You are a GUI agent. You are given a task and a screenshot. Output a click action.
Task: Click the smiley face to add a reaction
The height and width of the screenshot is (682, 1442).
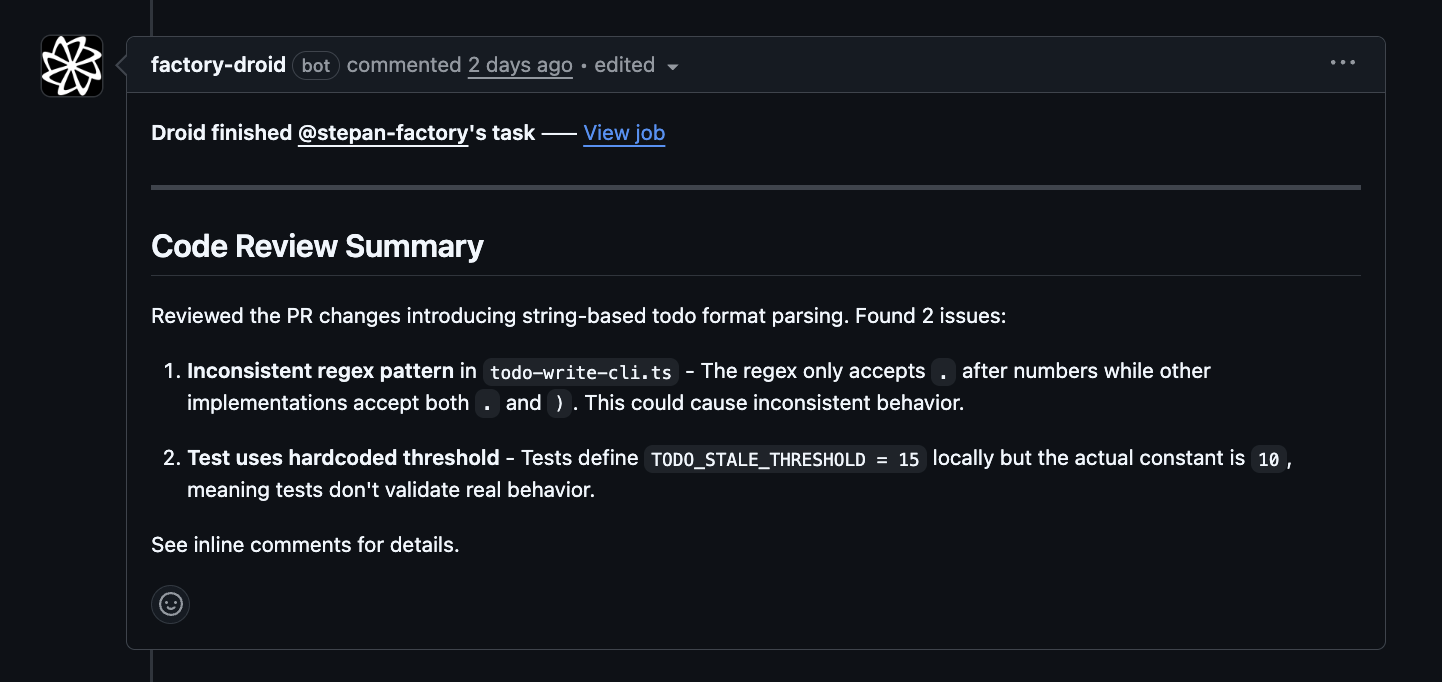point(170,604)
